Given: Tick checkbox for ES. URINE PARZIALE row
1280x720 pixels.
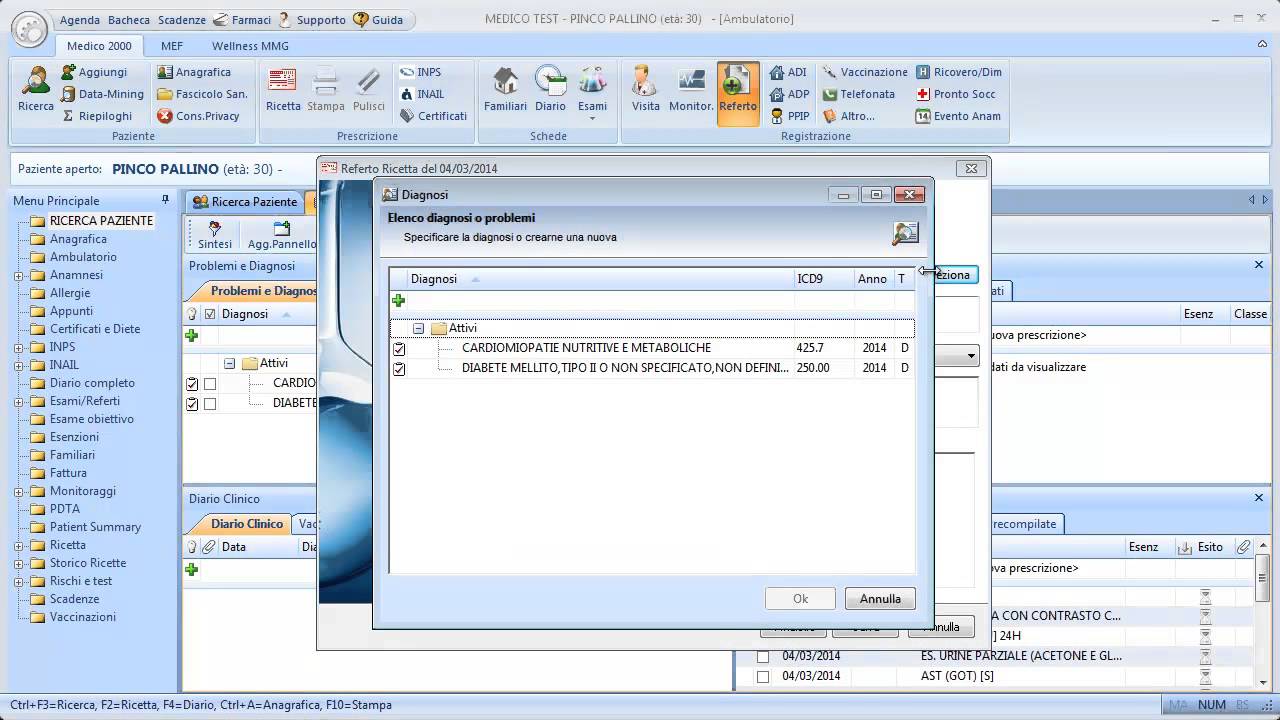Looking at the screenshot, I should (x=763, y=657).
